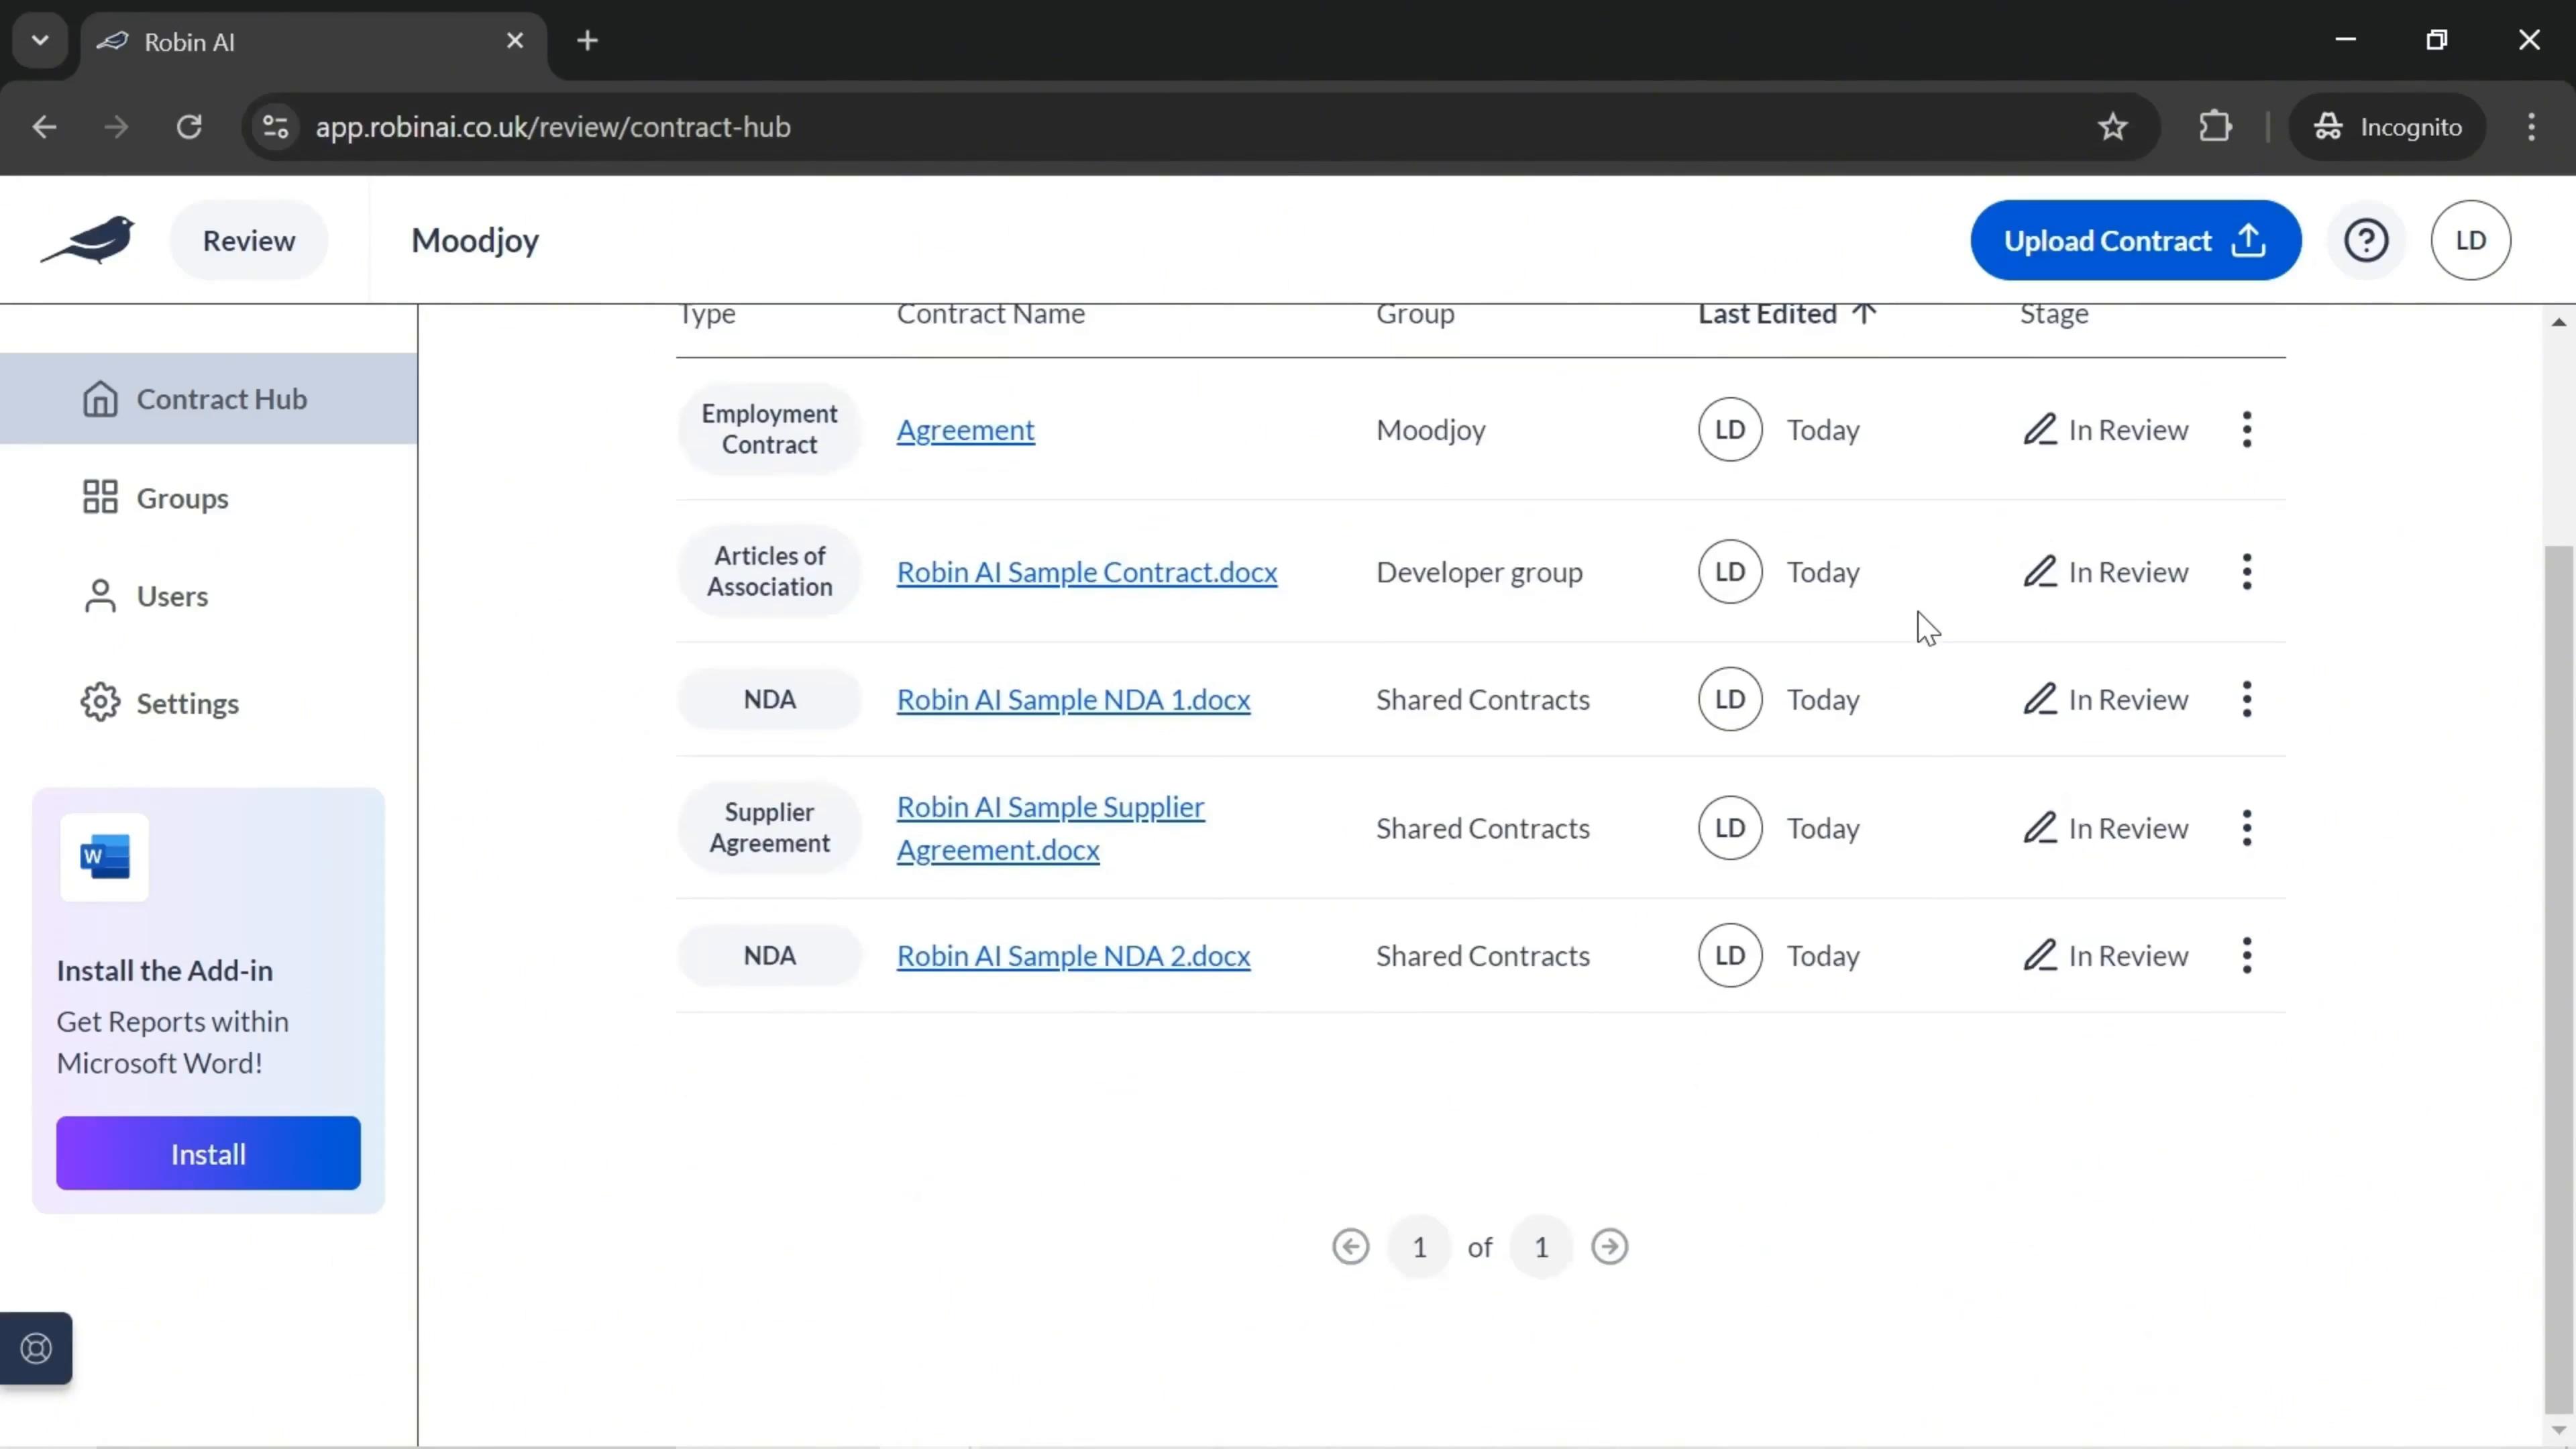Click the help question mark icon
The image size is (2576, 1449).
tap(2367, 239)
